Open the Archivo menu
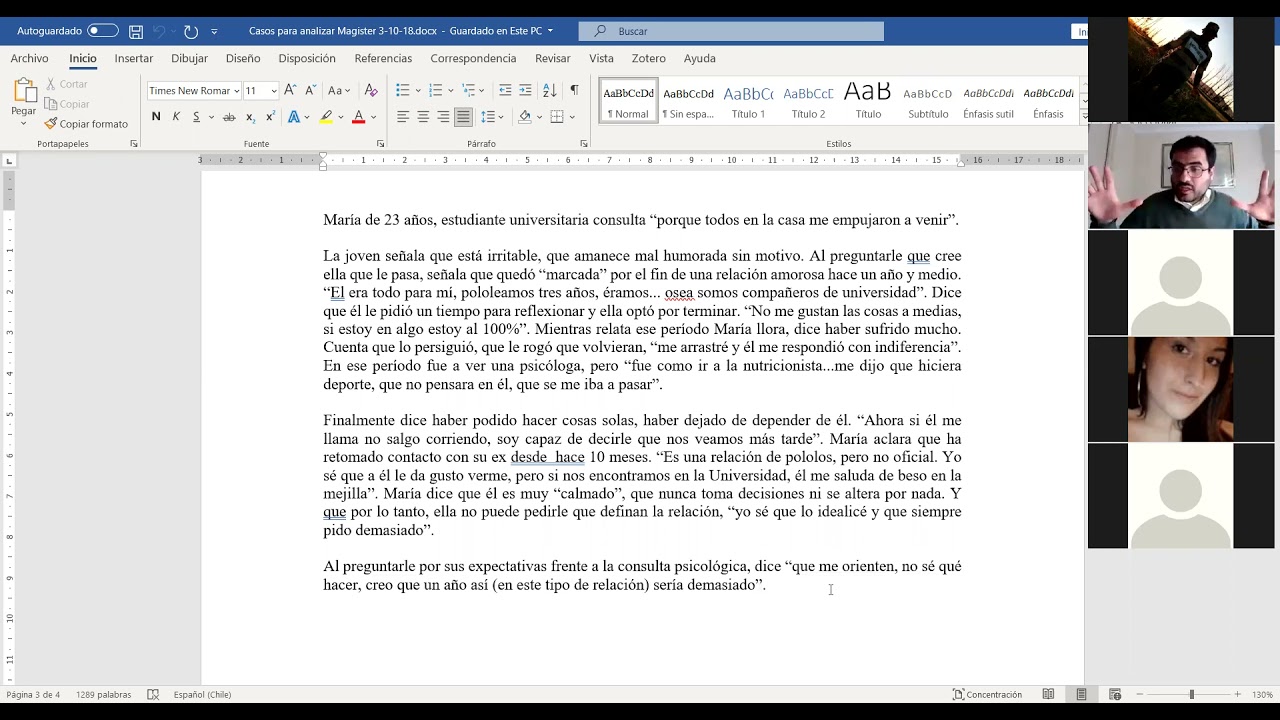 pos(29,58)
